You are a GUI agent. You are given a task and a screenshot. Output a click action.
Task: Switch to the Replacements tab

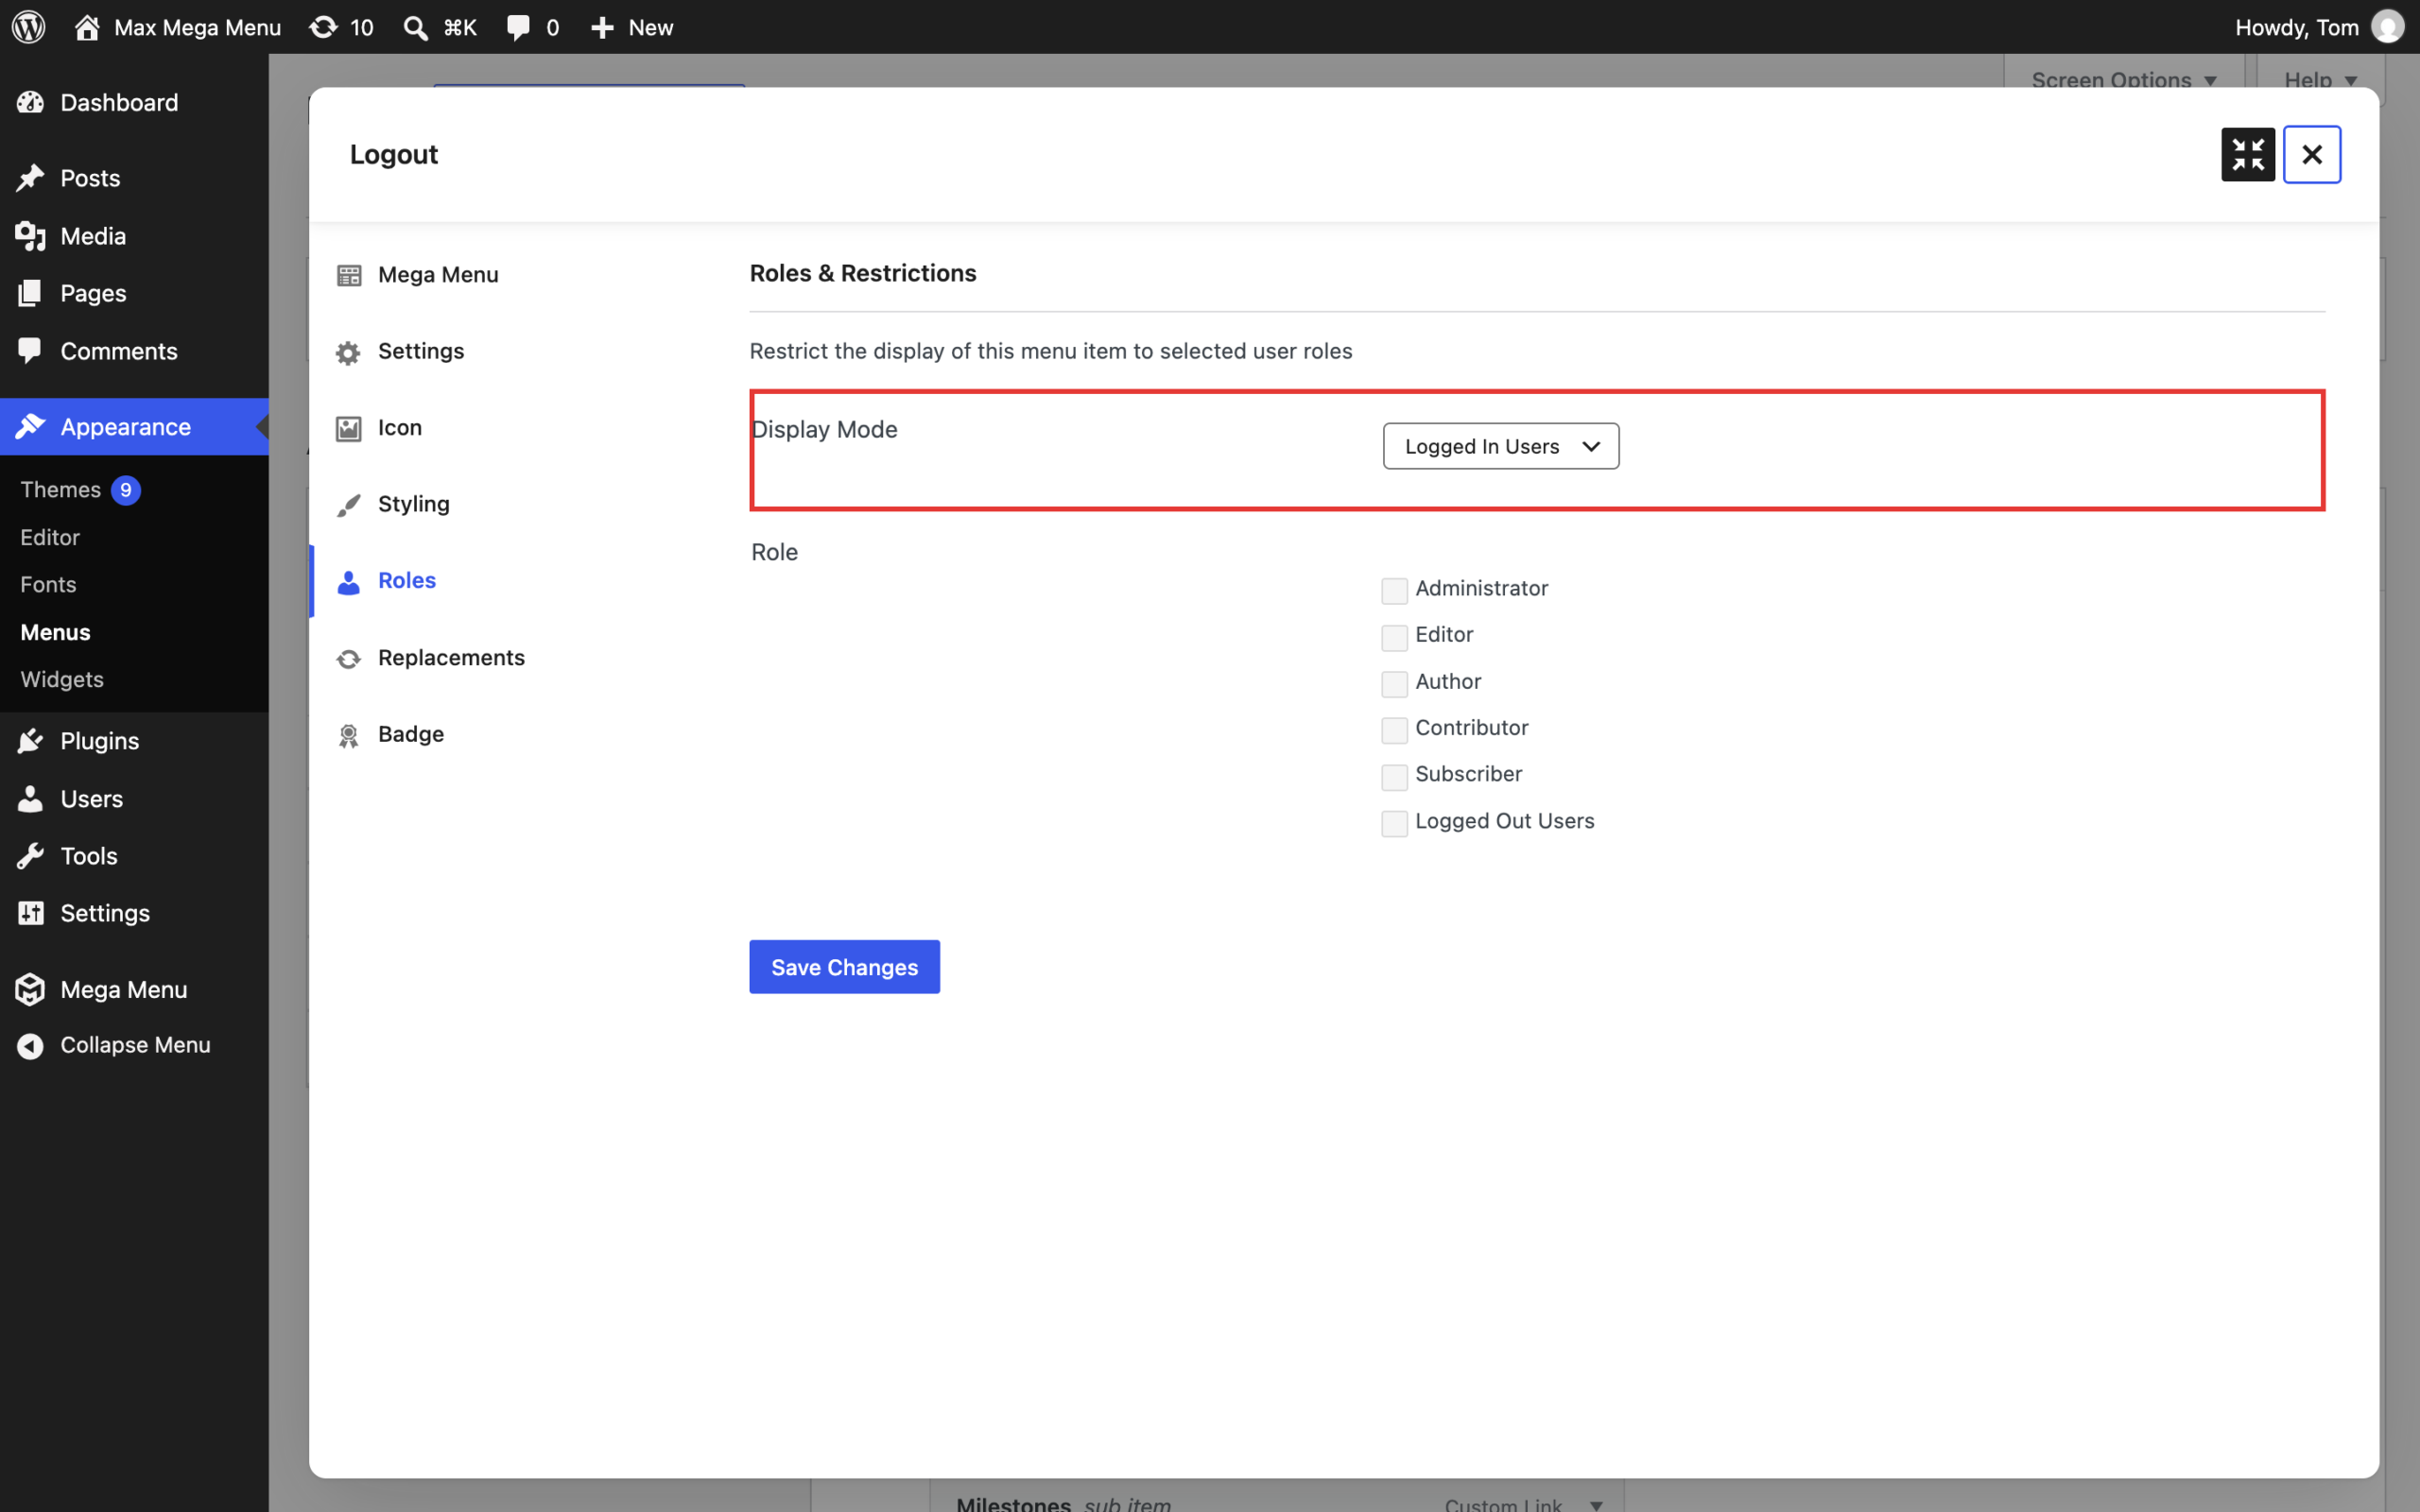pos(451,657)
